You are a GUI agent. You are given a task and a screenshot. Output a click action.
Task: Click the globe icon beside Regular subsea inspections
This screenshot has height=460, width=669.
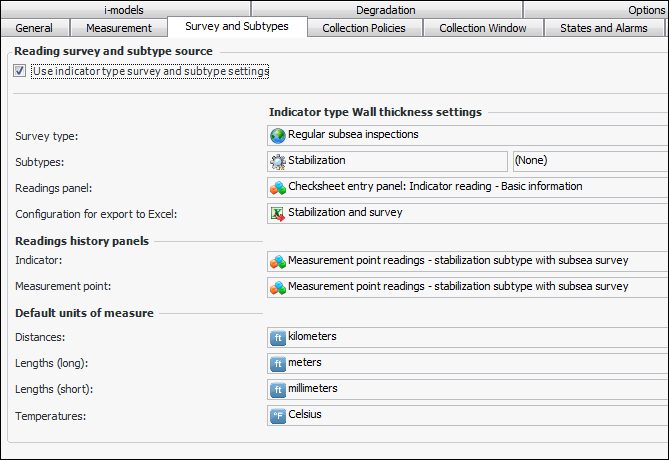pyautogui.click(x=278, y=135)
